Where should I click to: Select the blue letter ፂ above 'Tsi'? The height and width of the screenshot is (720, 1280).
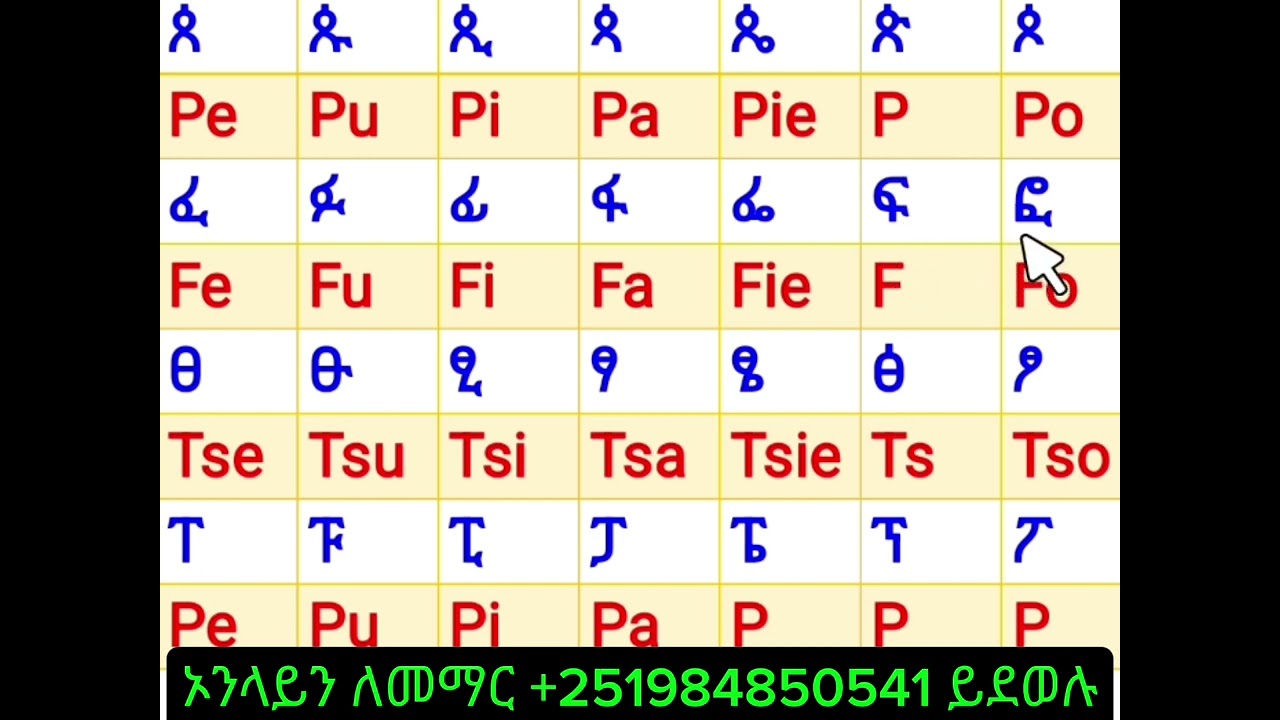(468, 372)
